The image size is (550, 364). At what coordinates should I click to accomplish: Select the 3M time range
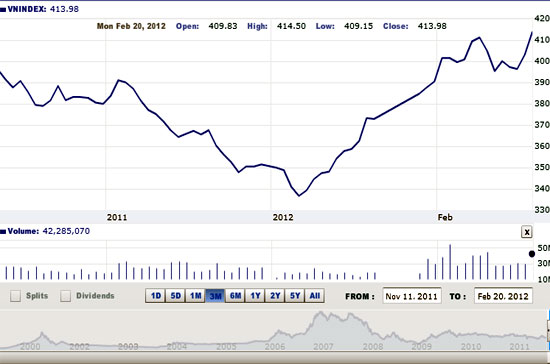click(x=215, y=296)
